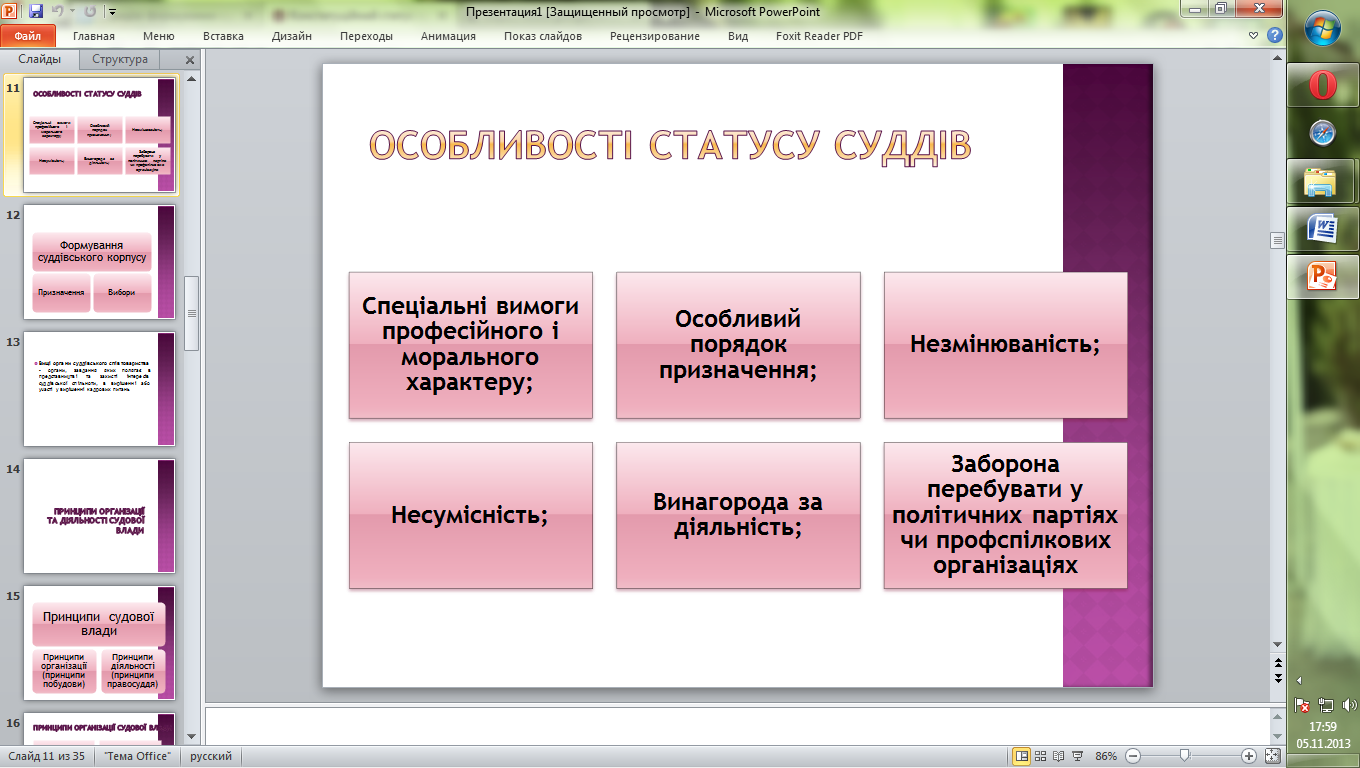
Task: Open the Customize Quick Access Toolbar dropdown
Action: point(111,12)
